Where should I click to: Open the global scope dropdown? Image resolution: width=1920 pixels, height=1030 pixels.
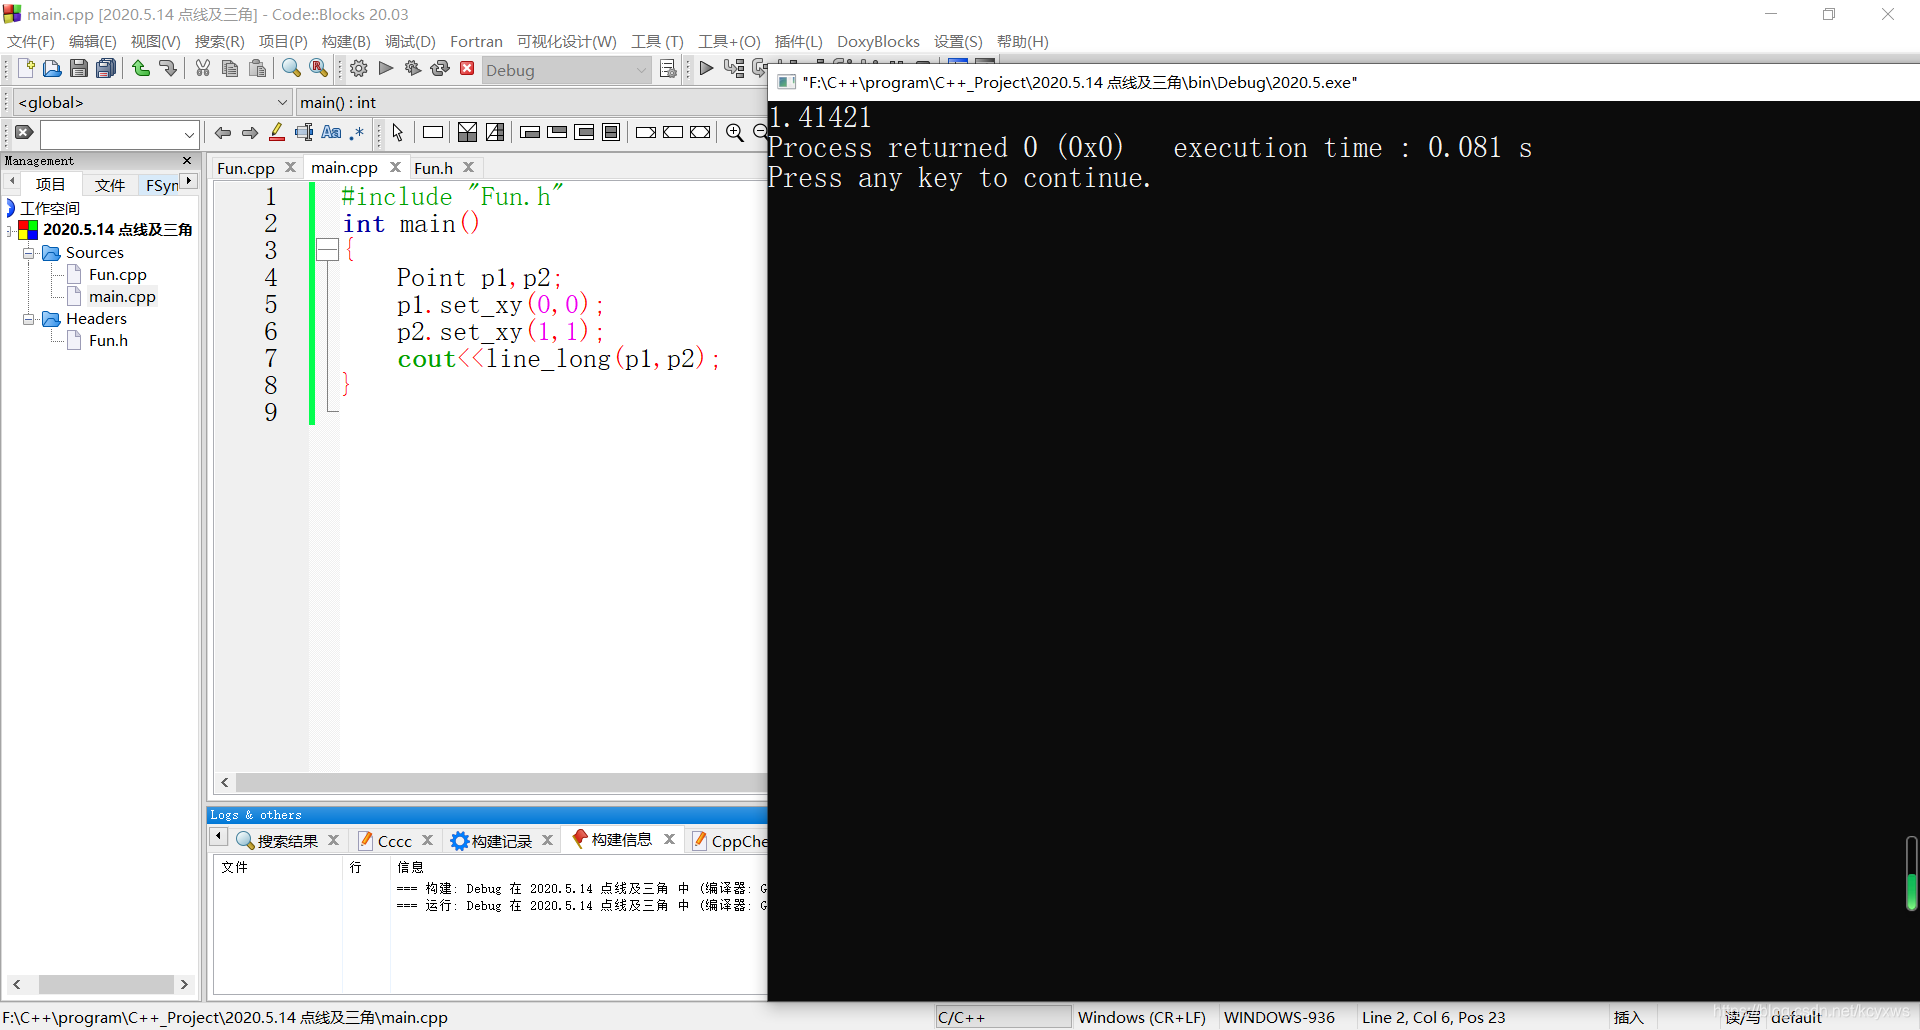pos(153,102)
